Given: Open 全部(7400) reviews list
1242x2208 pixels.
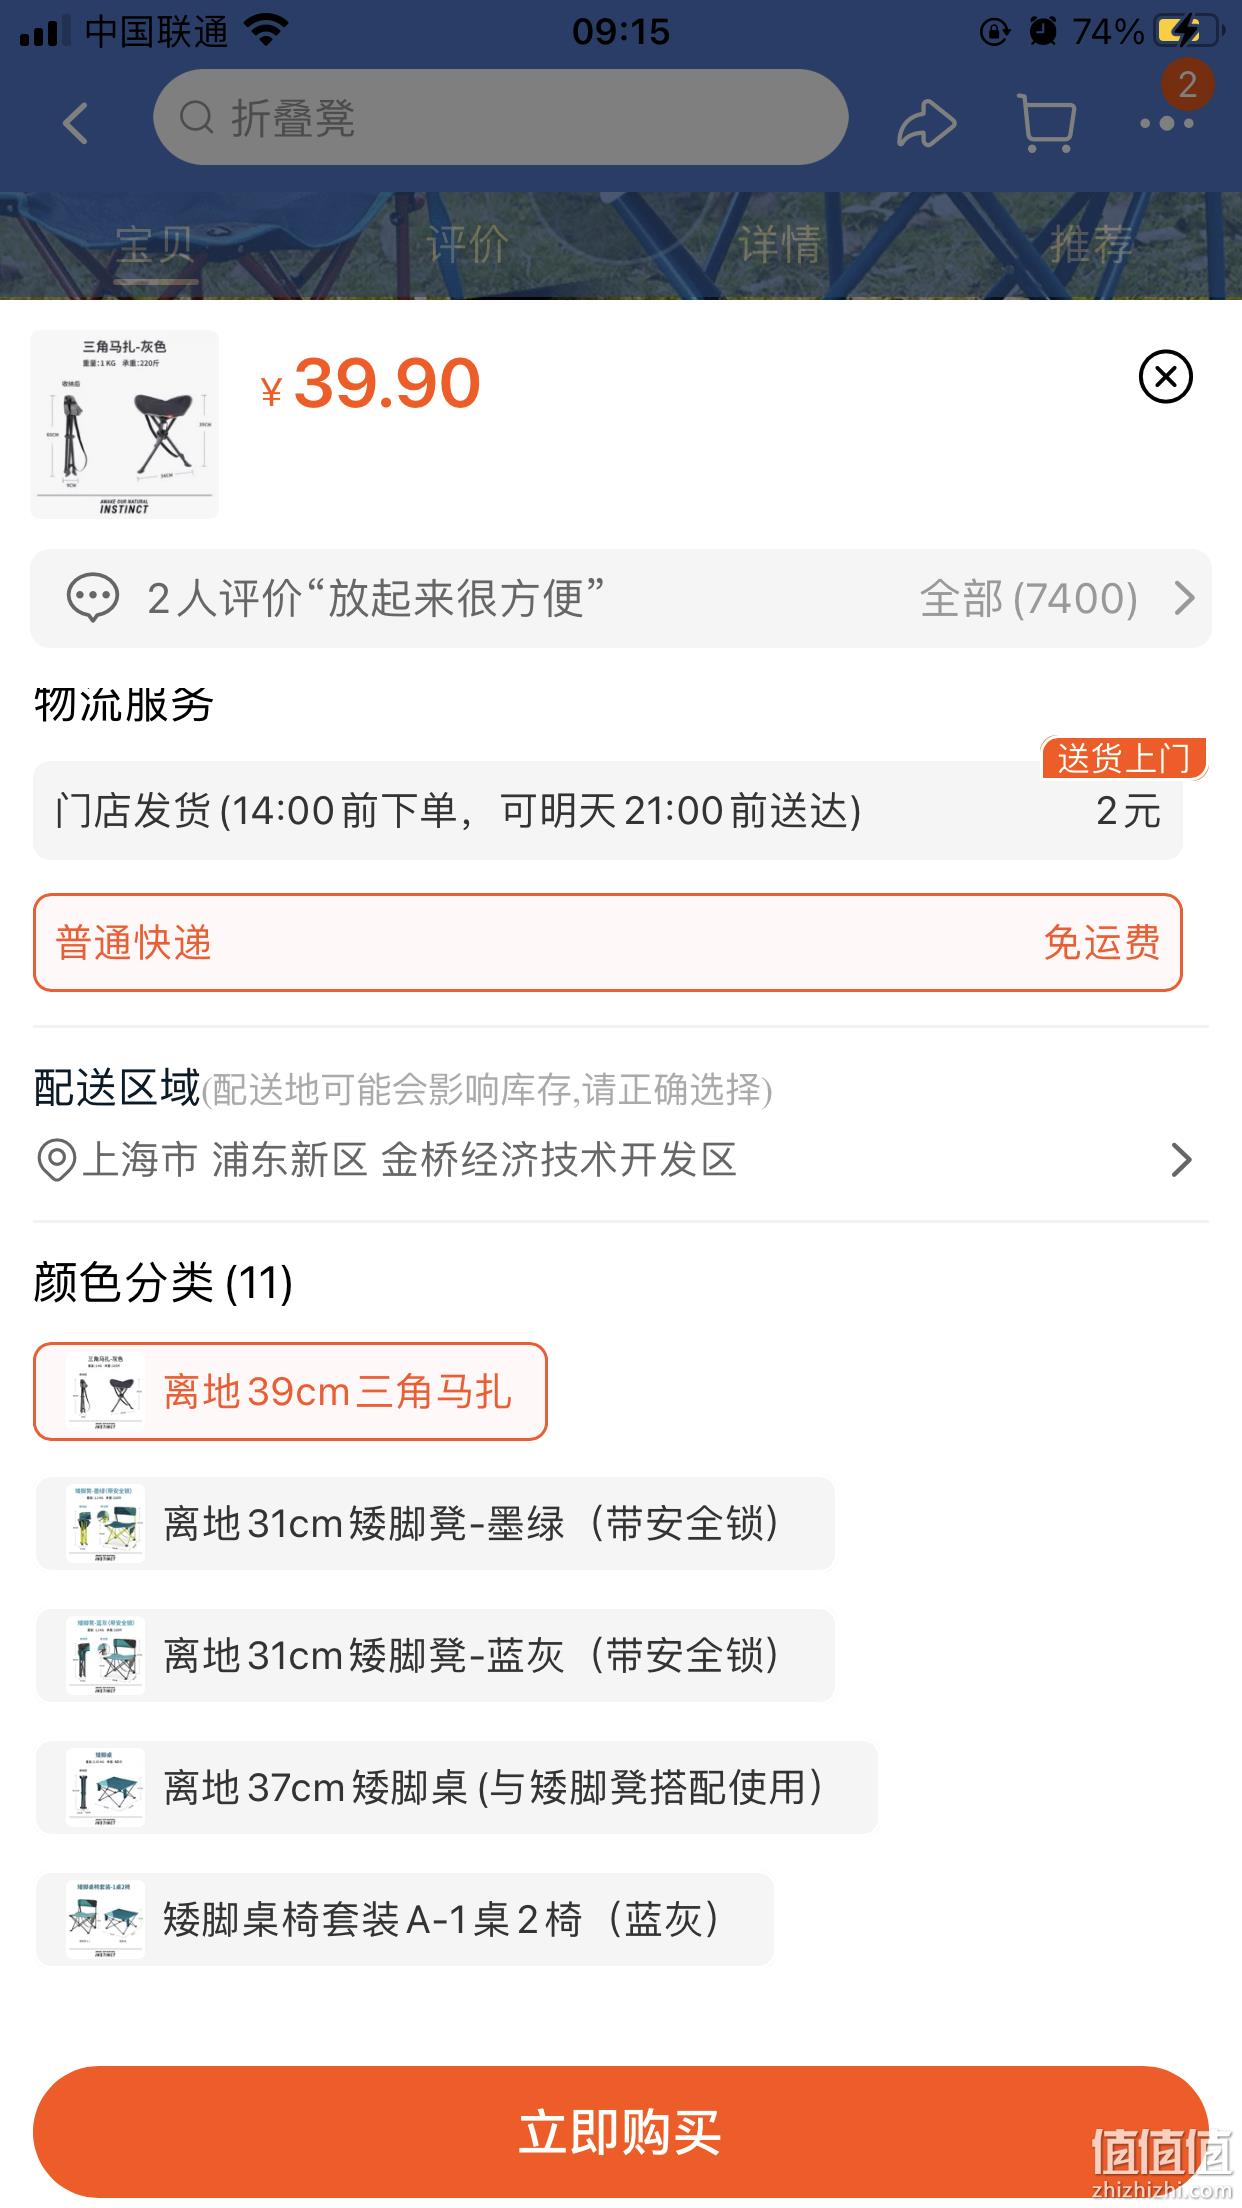Looking at the screenshot, I should point(1029,598).
